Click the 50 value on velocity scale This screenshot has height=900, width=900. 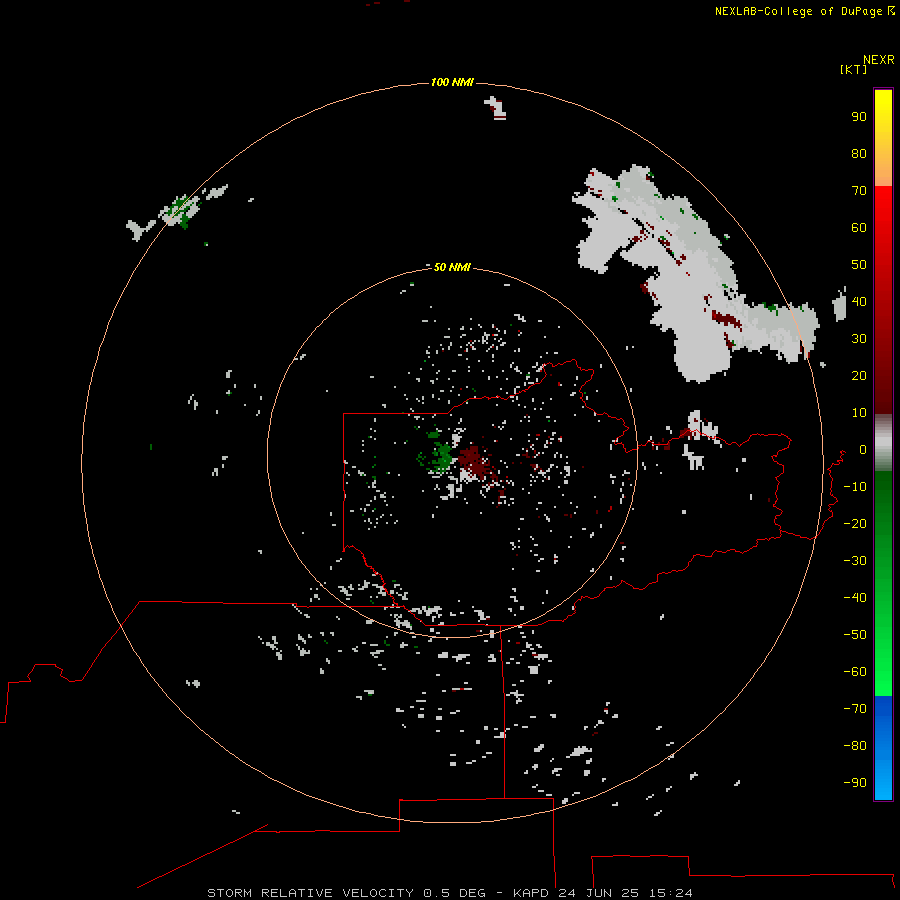tap(859, 265)
